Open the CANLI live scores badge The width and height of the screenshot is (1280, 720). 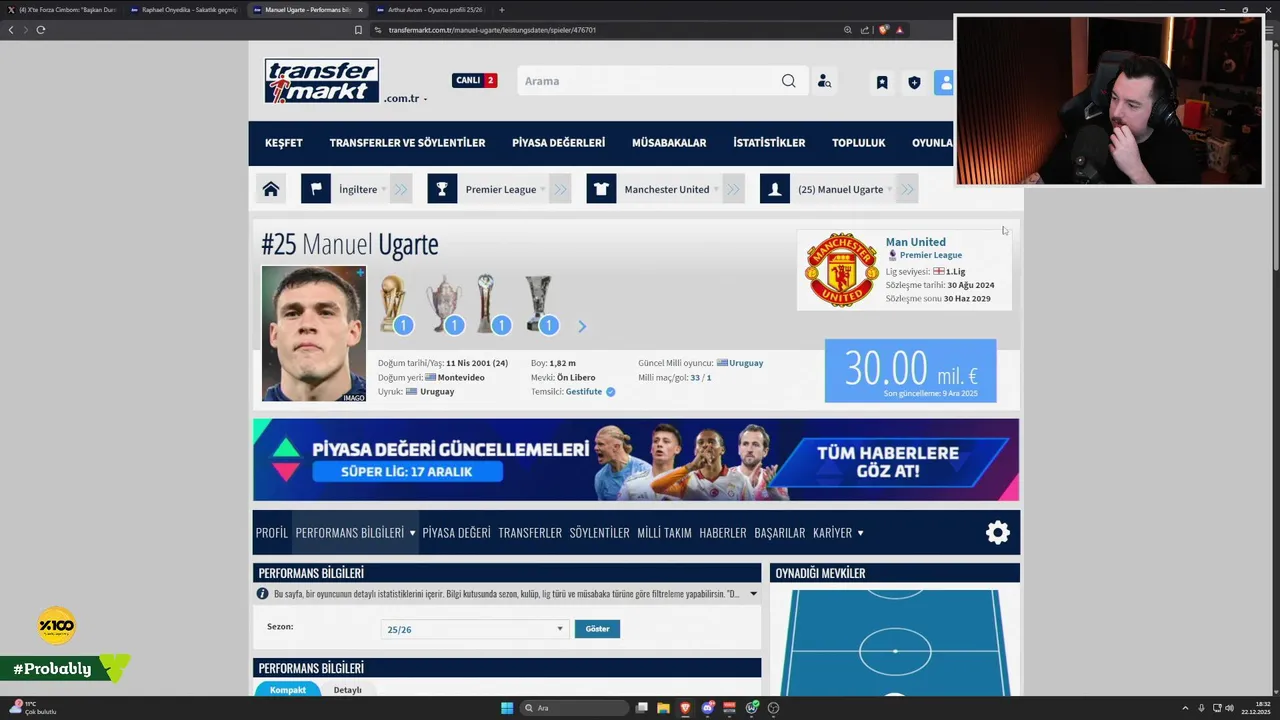pos(474,80)
